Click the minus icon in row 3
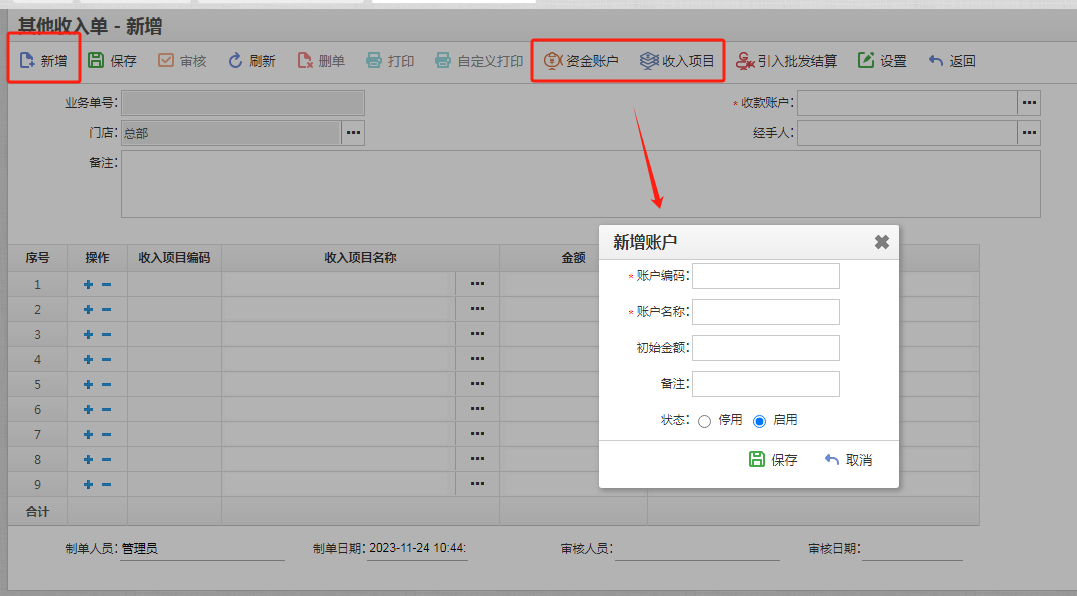Viewport: 1077px width, 596px height. point(106,334)
